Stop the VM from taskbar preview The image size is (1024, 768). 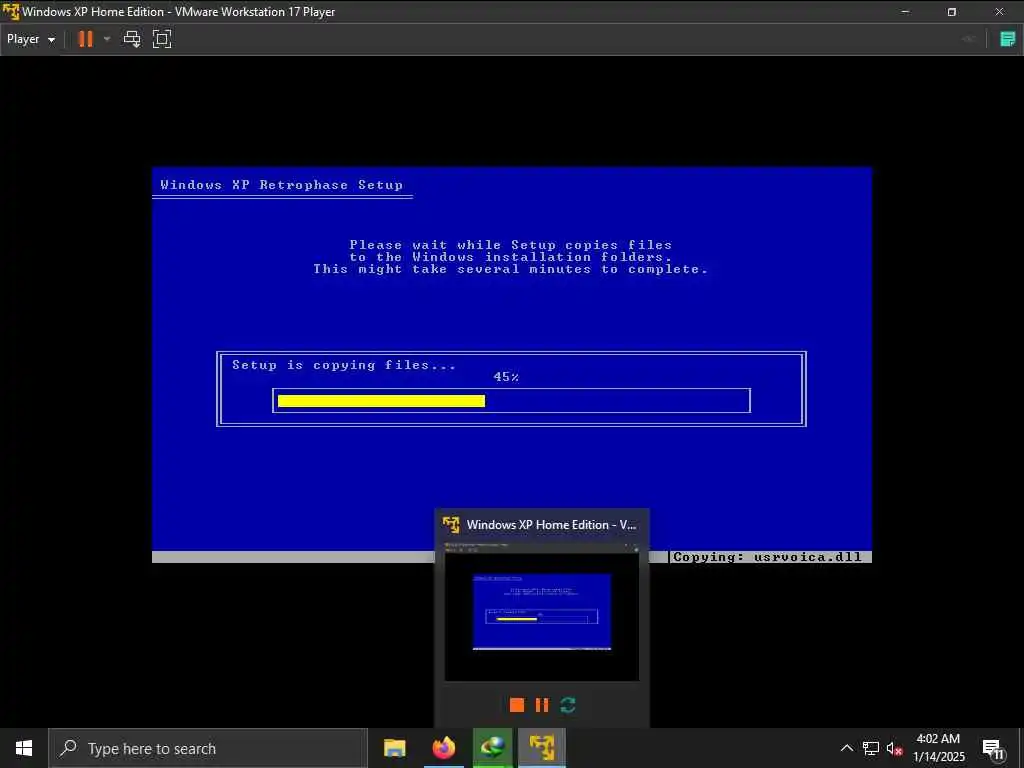(x=517, y=705)
